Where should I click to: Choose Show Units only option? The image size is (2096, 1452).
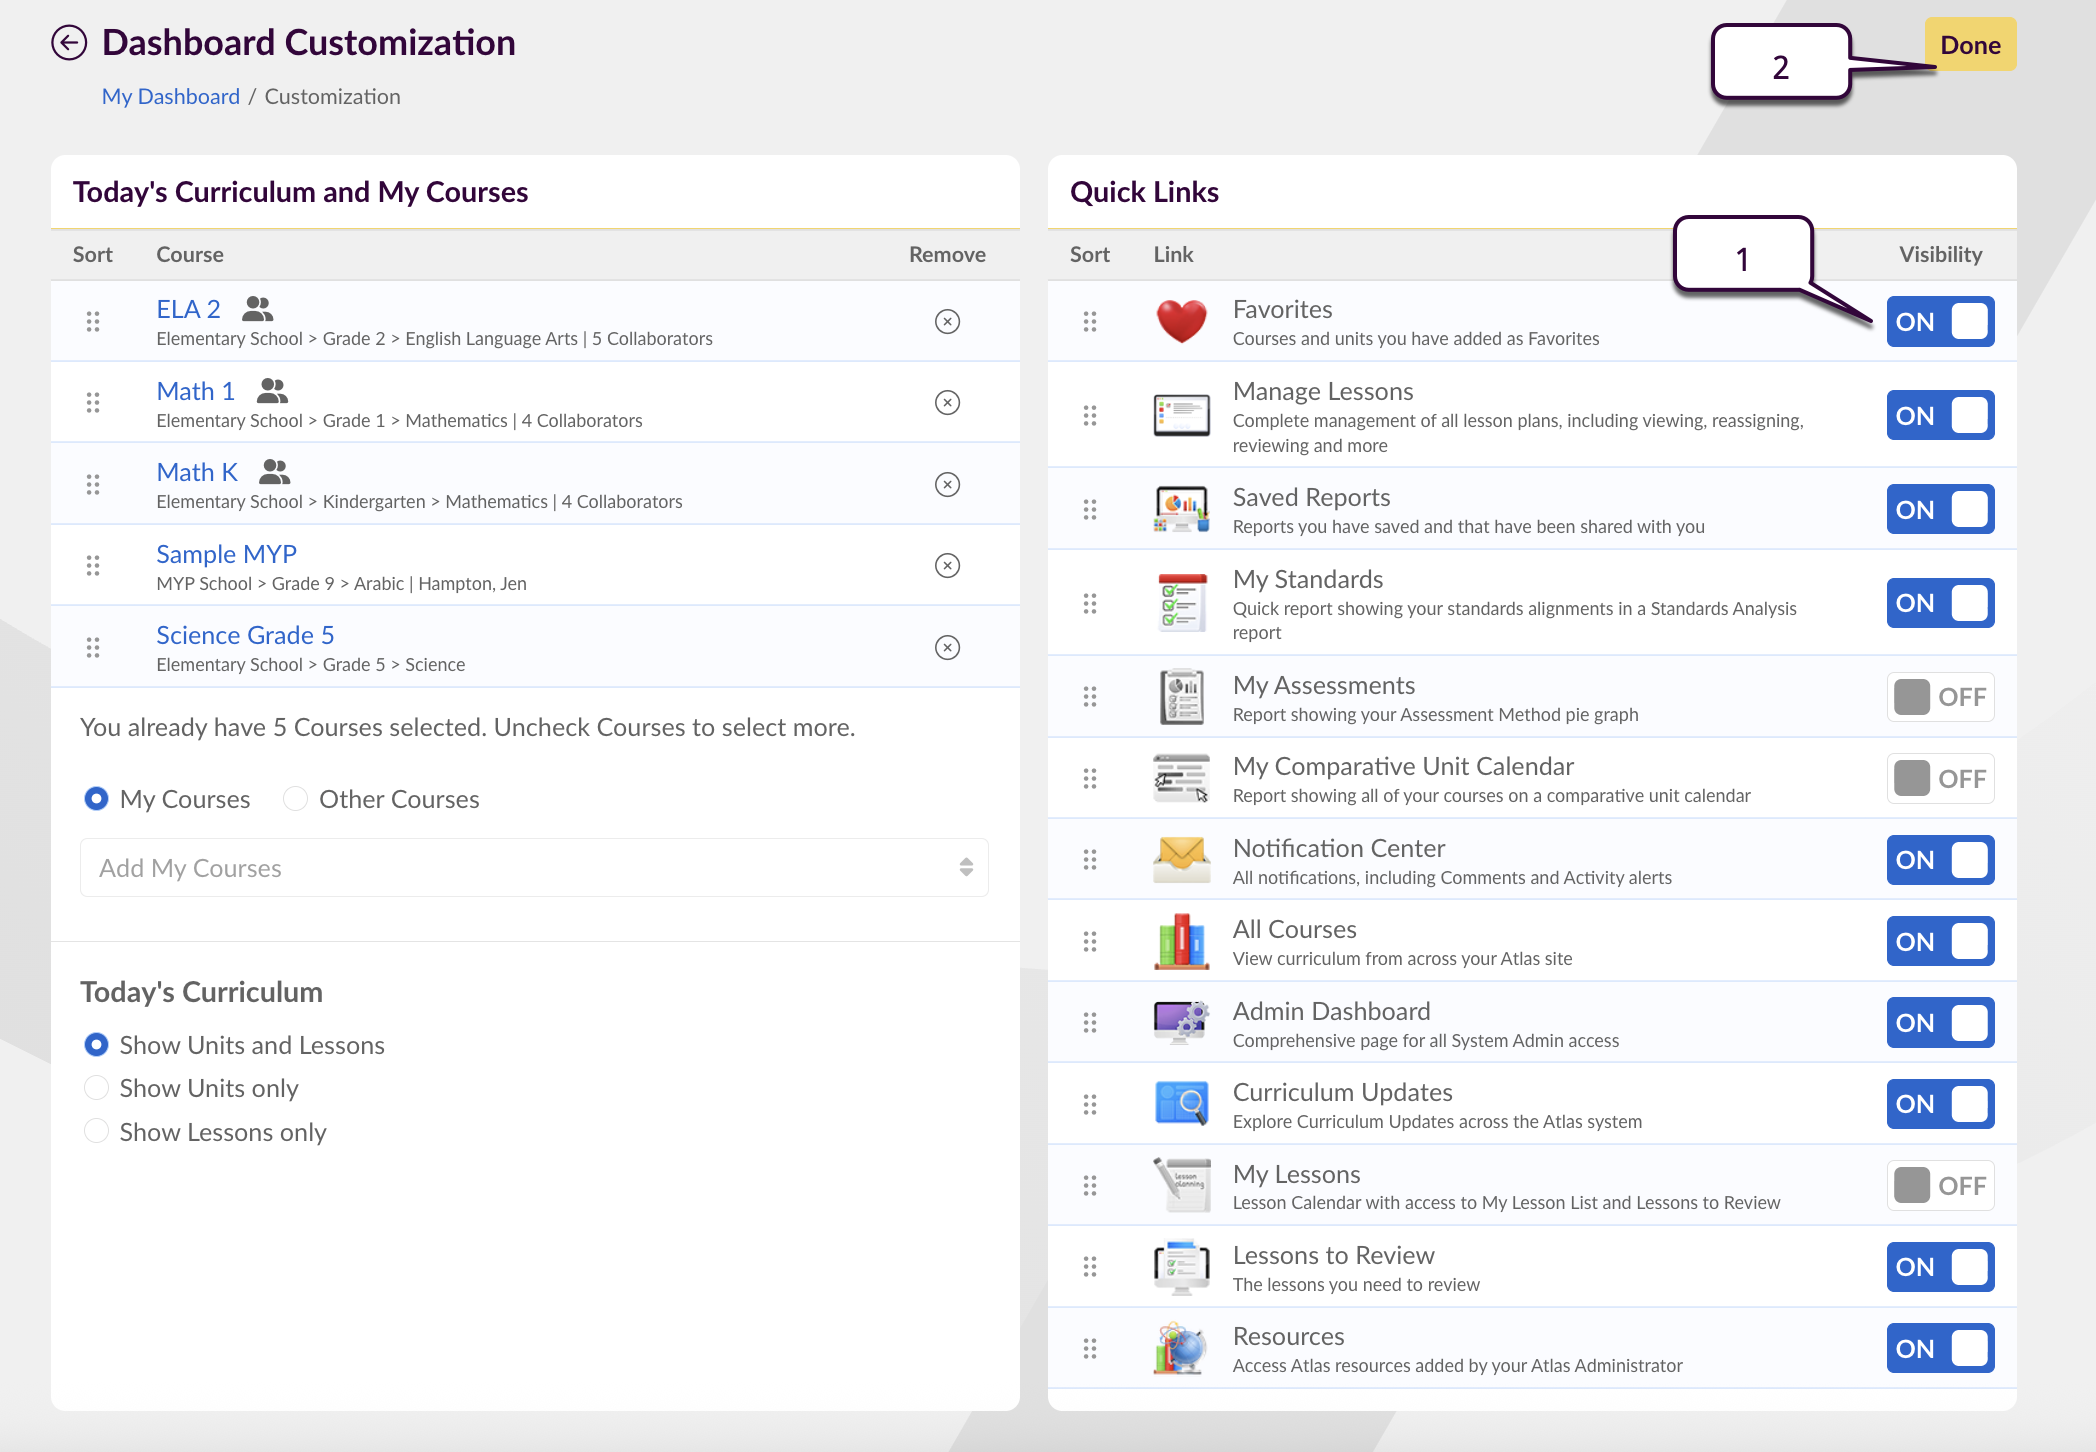pos(96,1088)
